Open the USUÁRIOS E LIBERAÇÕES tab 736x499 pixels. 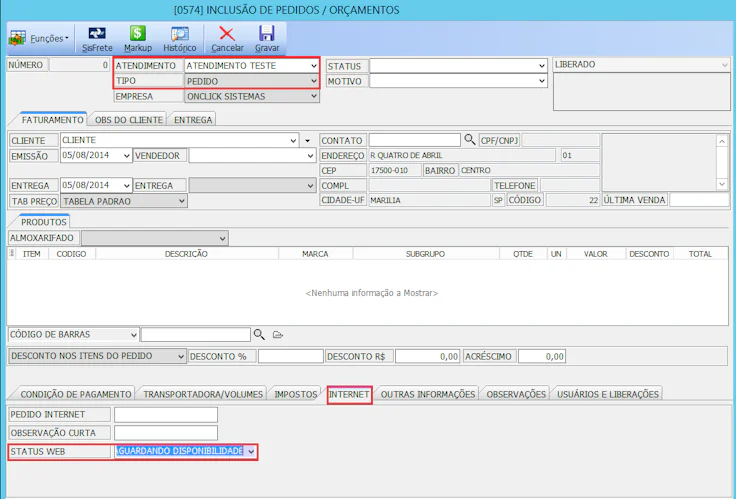tap(608, 394)
